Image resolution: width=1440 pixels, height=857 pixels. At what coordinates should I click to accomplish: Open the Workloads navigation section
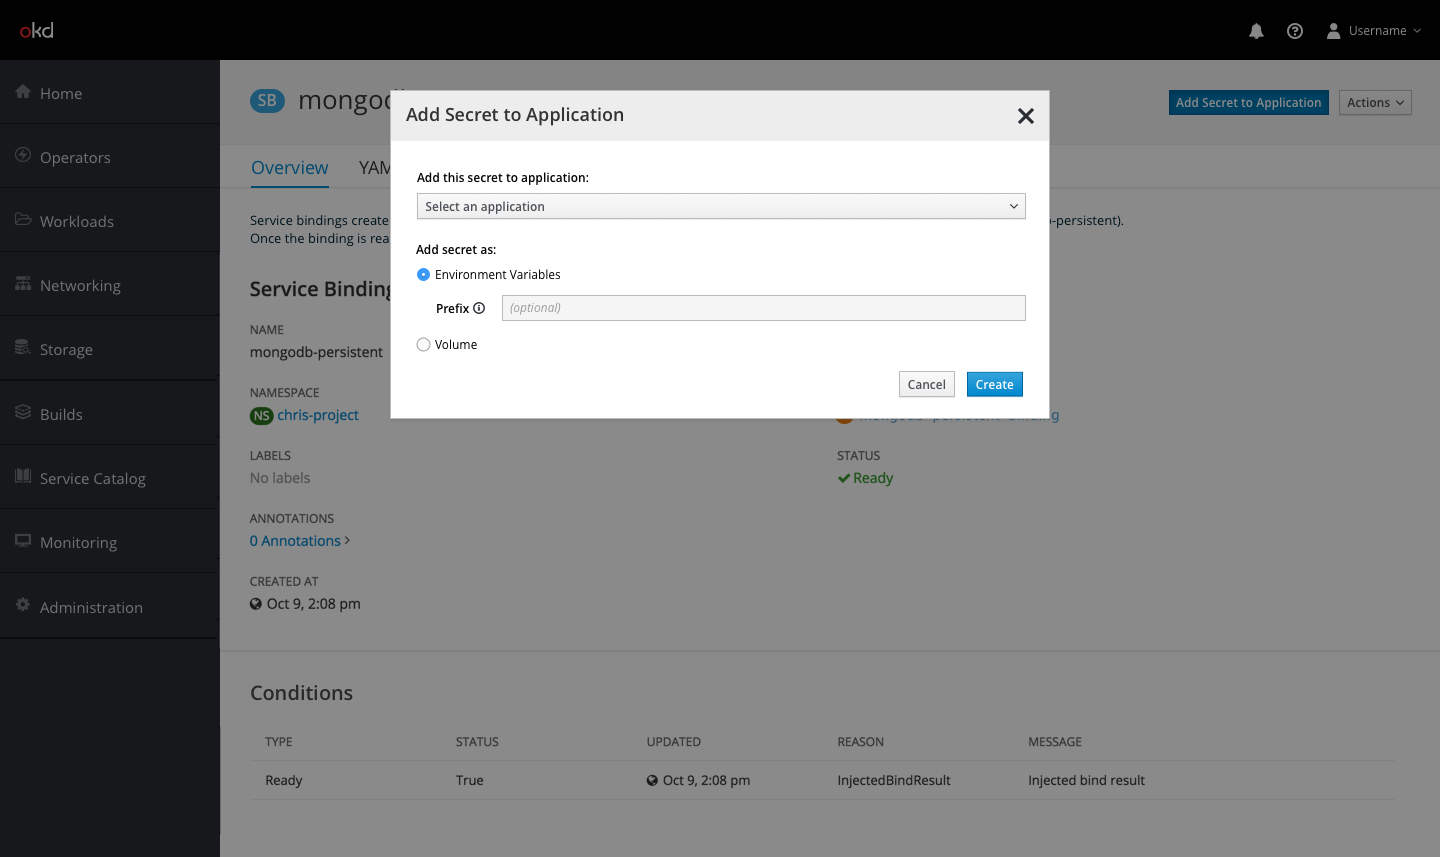(110, 221)
